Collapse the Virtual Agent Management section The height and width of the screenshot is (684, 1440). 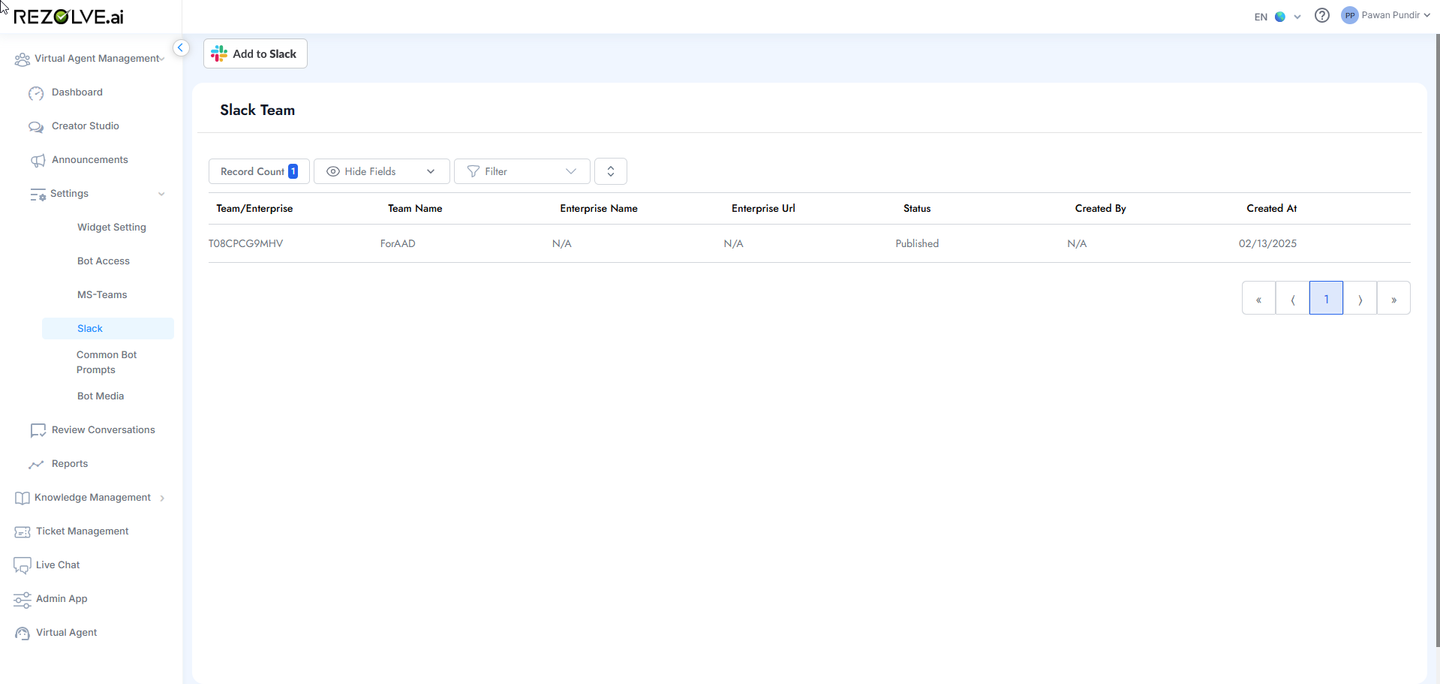point(162,59)
